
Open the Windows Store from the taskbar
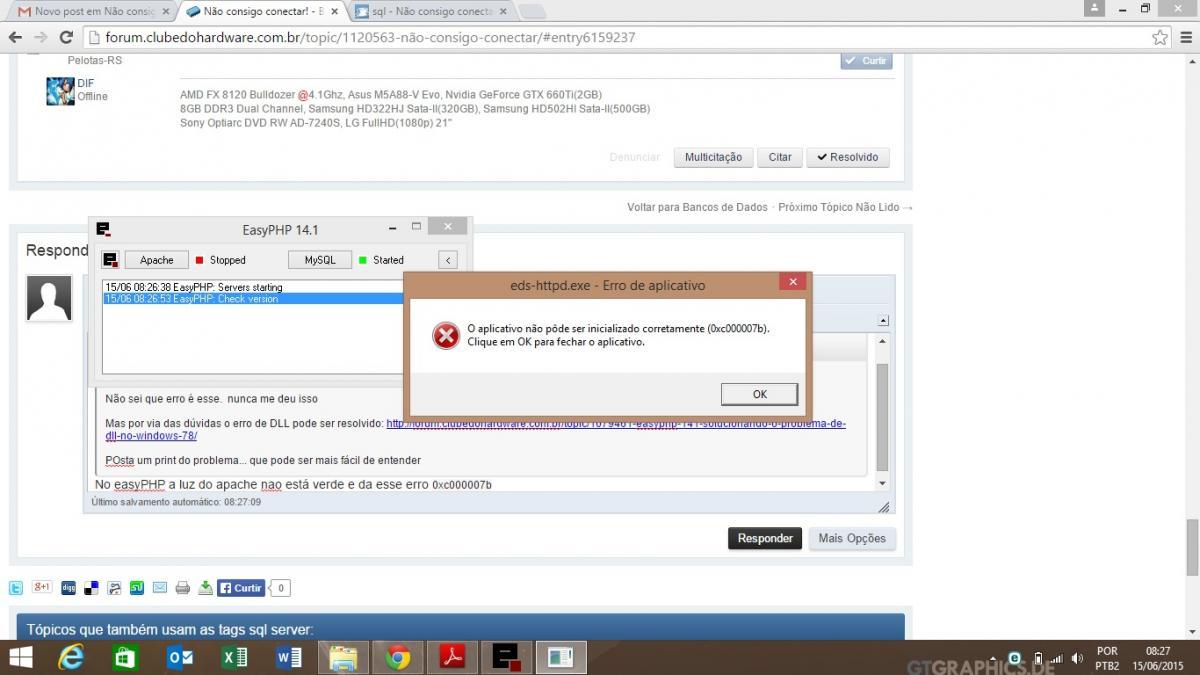point(124,657)
